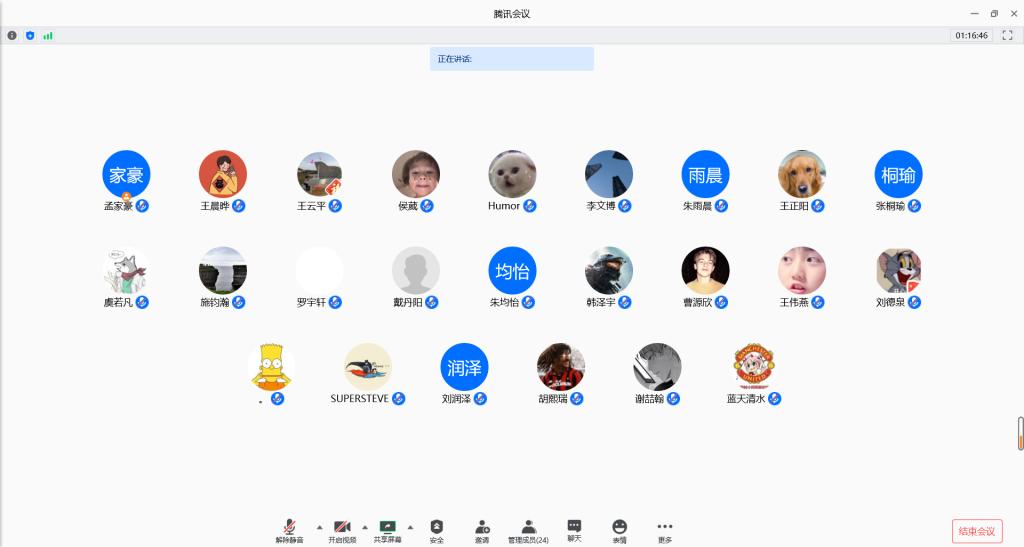Click the scrollbar on the right edge

(1020, 433)
